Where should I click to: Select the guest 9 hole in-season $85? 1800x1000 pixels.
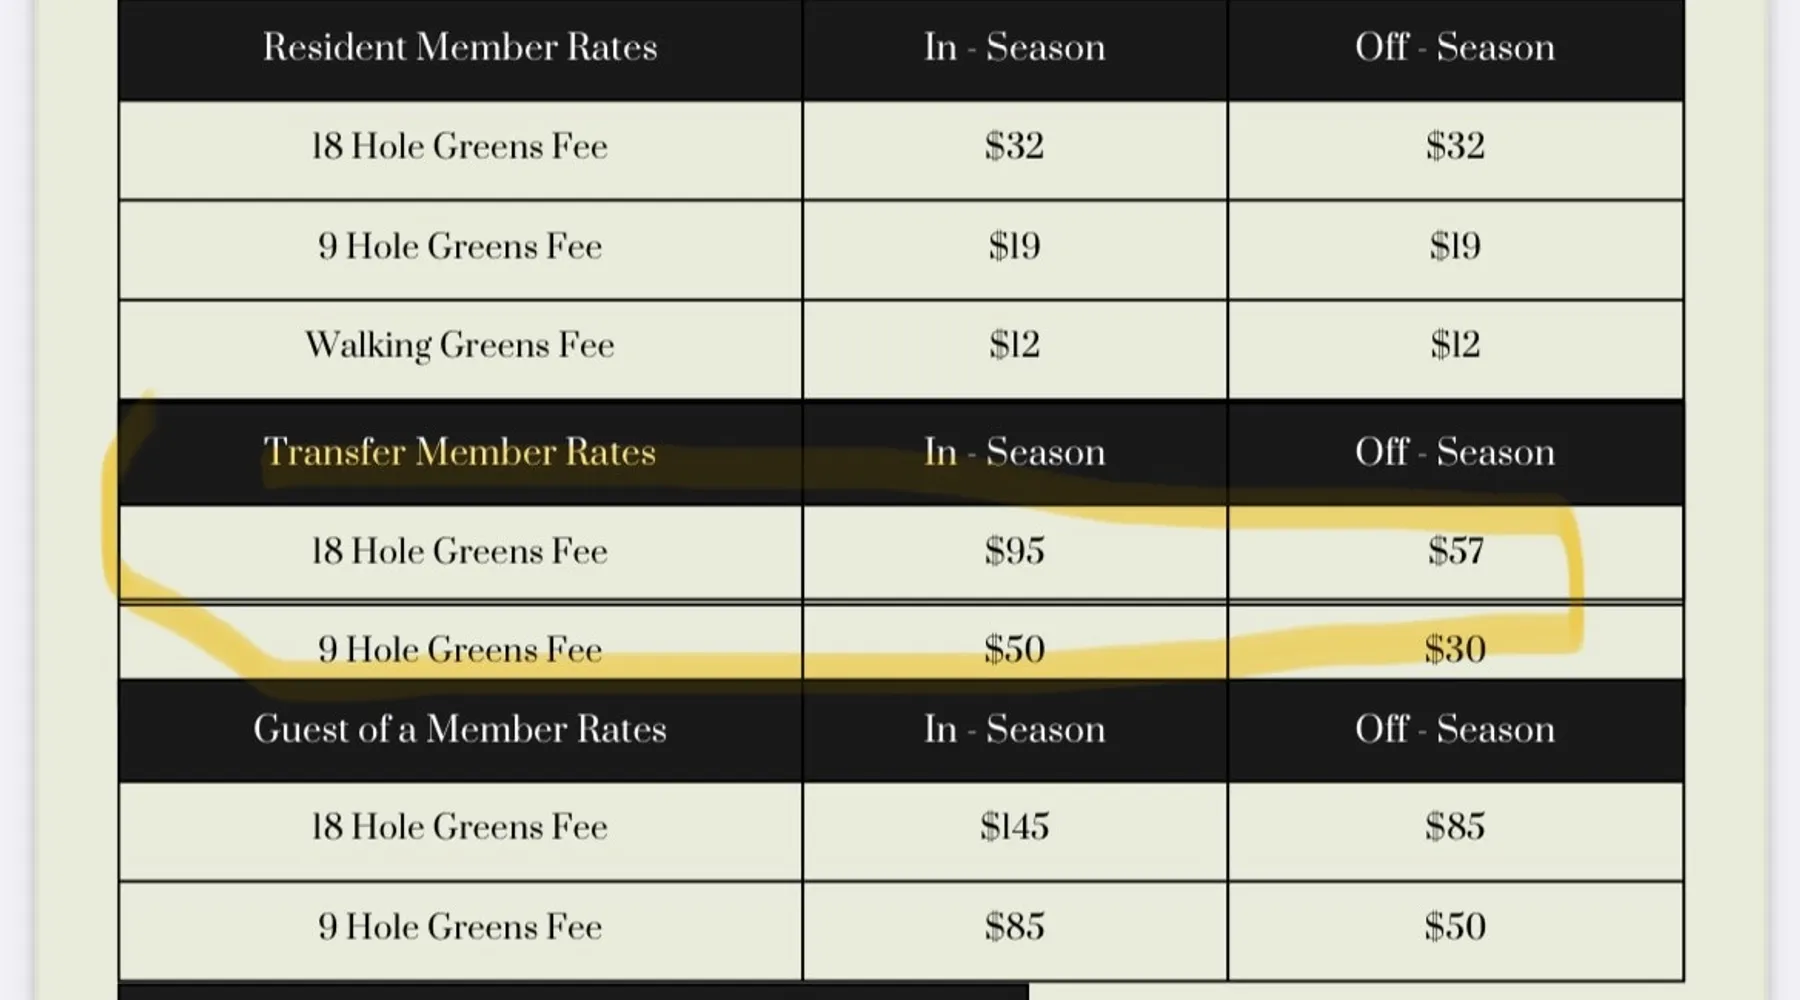pos(1014,927)
